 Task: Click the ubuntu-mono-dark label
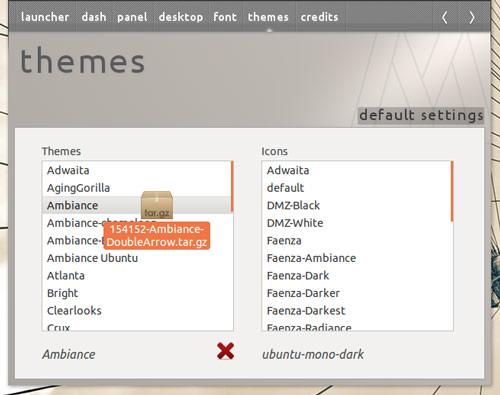point(313,354)
